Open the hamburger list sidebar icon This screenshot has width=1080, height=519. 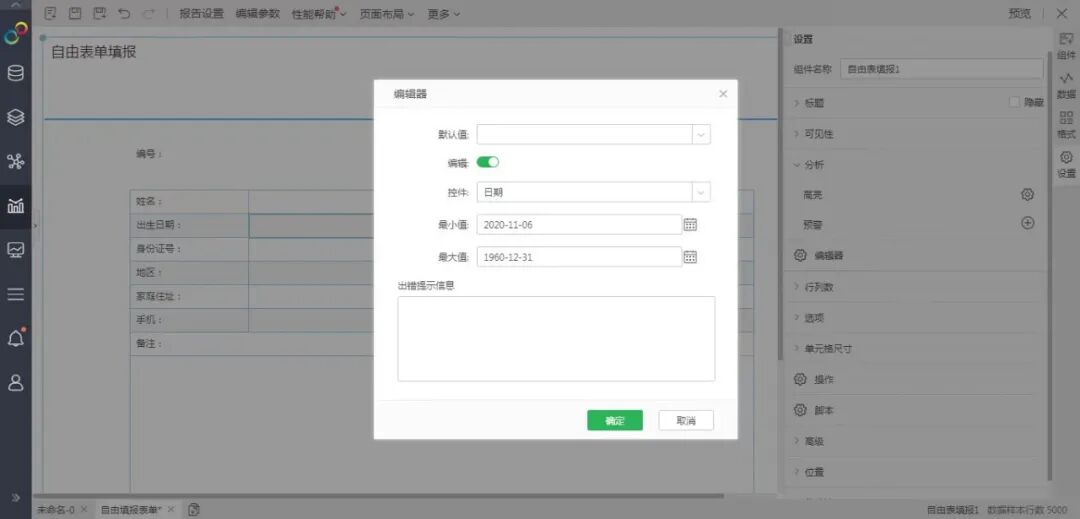click(15, 294)
